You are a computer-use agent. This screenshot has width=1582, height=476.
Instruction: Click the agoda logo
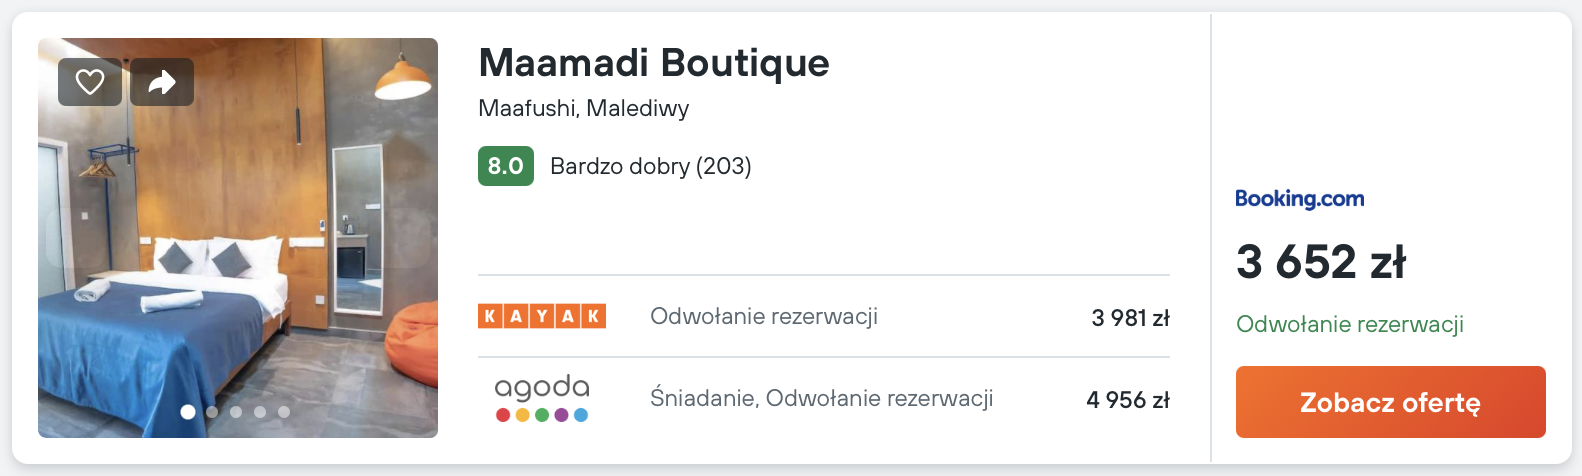(542, 398)
